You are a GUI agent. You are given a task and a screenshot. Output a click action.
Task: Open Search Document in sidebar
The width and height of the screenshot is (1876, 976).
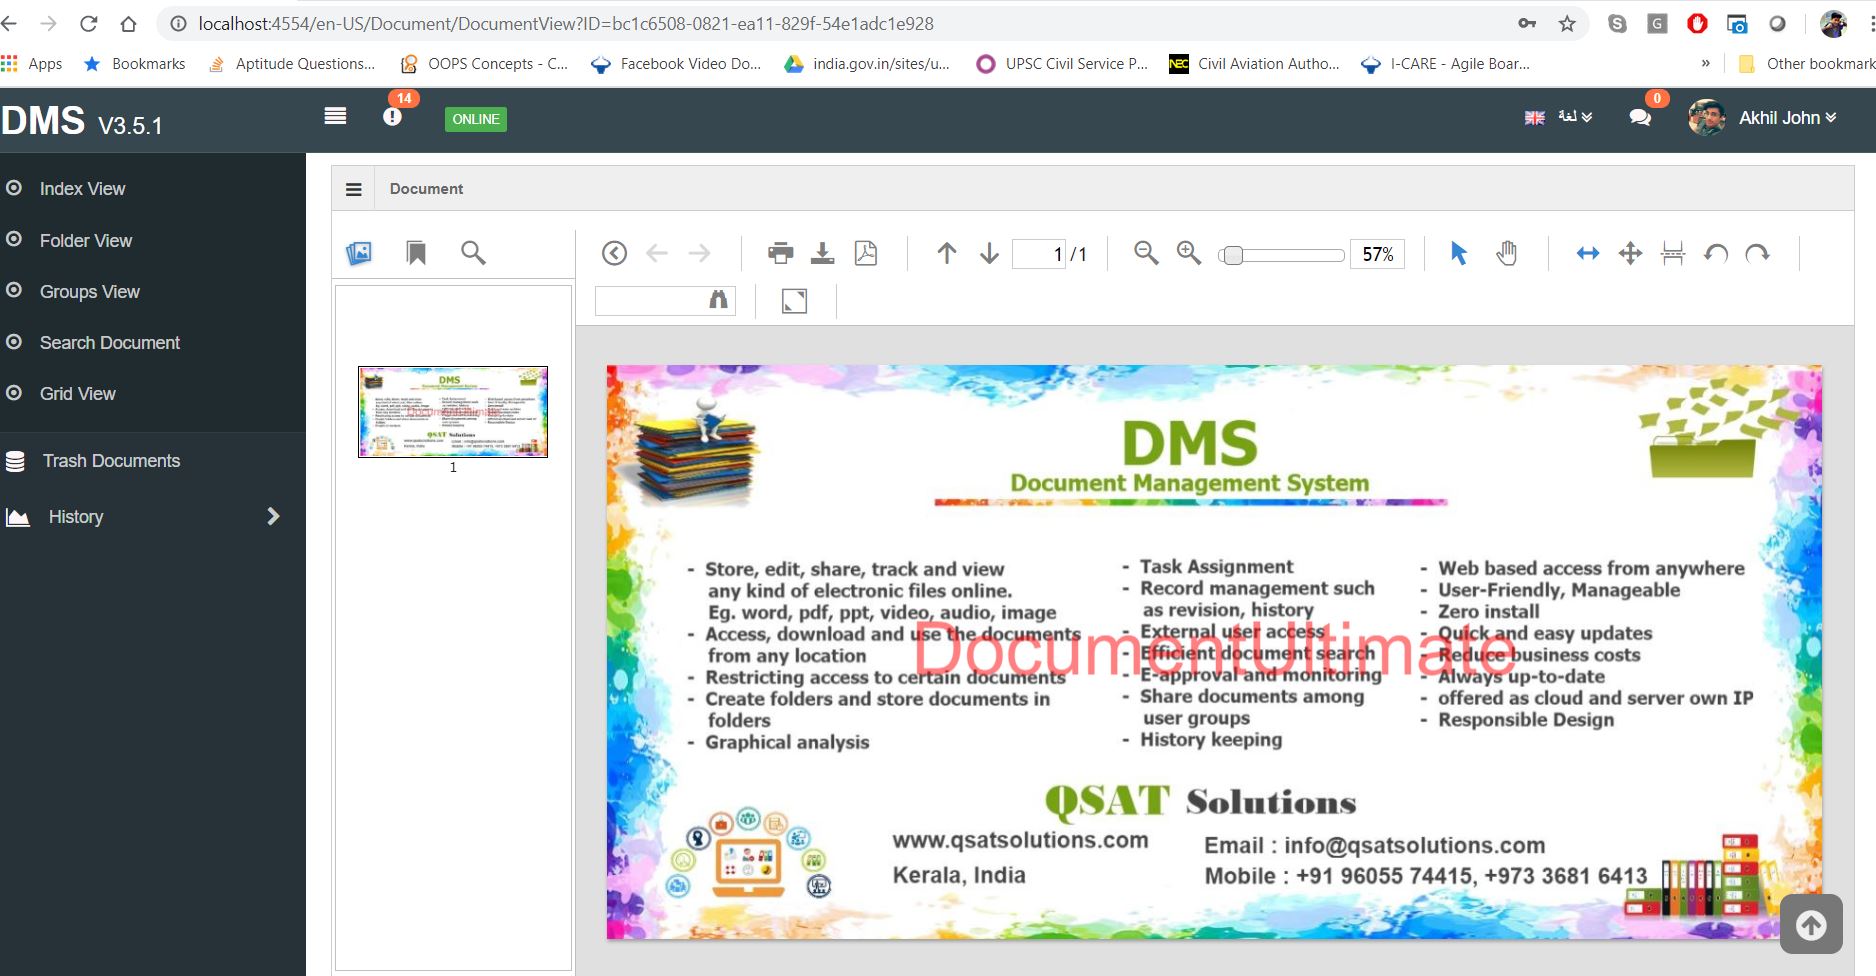pyautogui.click(x=110, y=343)
